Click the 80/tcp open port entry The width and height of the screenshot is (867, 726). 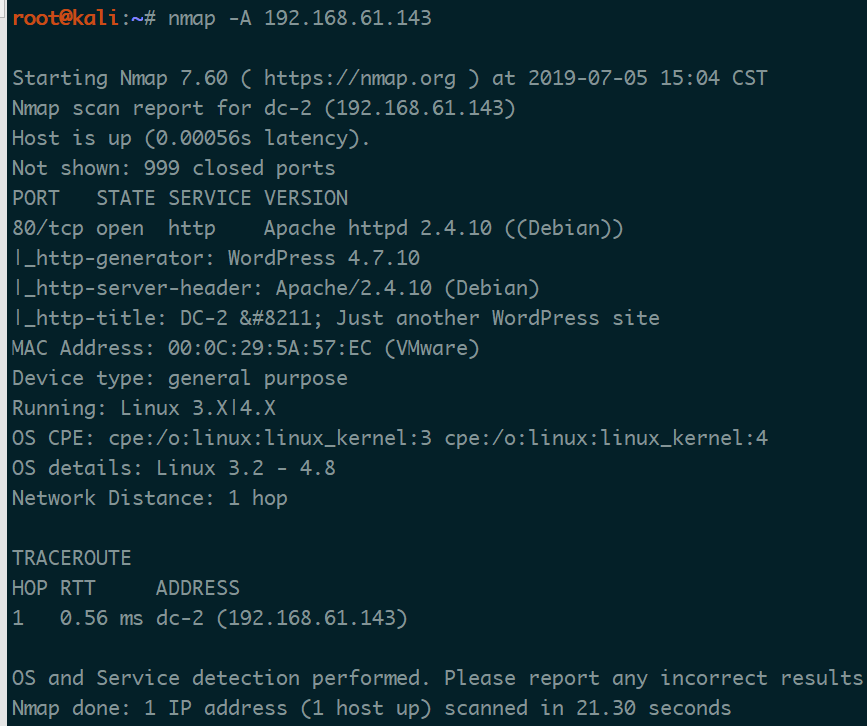[78, 228]
